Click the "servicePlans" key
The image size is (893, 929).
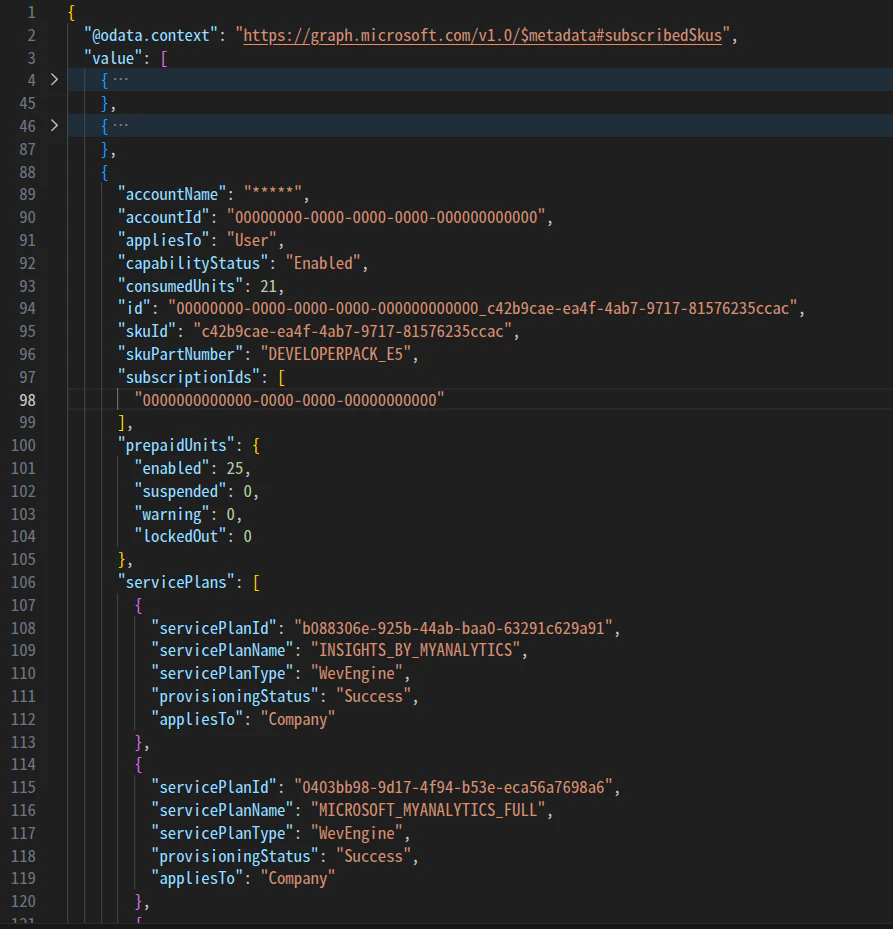click(176, 582)
